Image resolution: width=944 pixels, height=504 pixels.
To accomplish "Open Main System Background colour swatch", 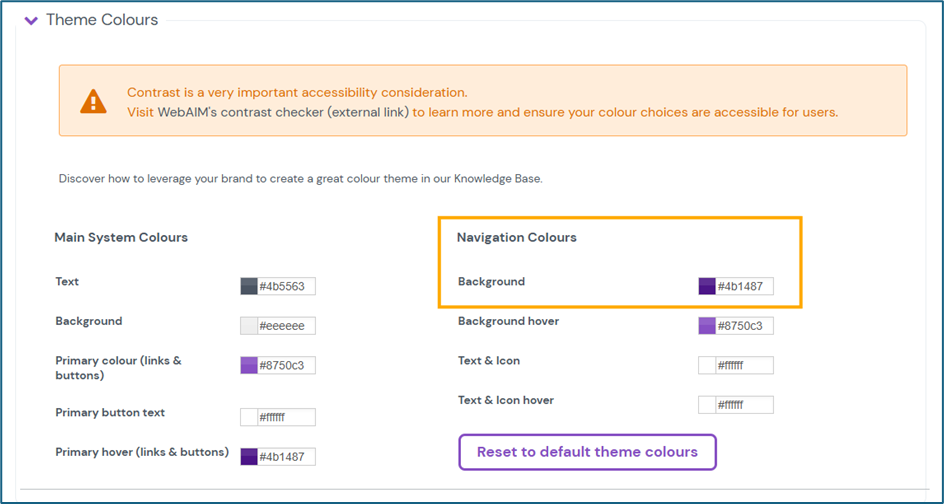I will [x=249, y=326].
